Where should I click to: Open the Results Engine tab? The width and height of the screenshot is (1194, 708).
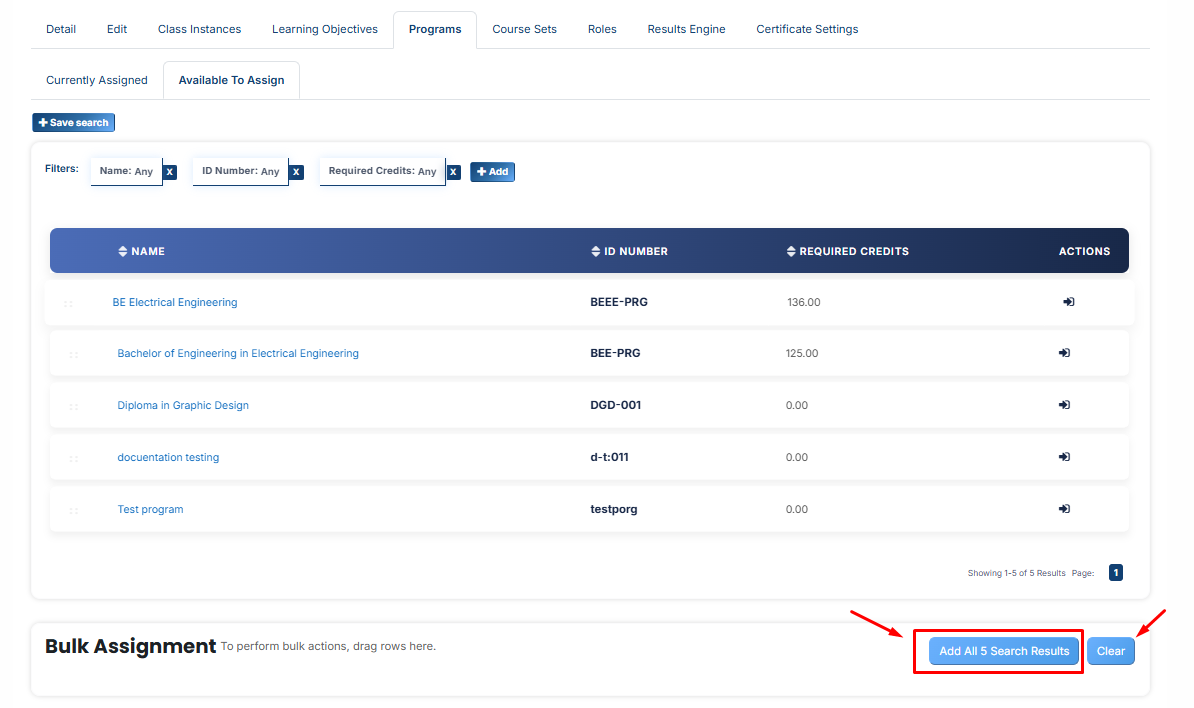pos(687,29)
